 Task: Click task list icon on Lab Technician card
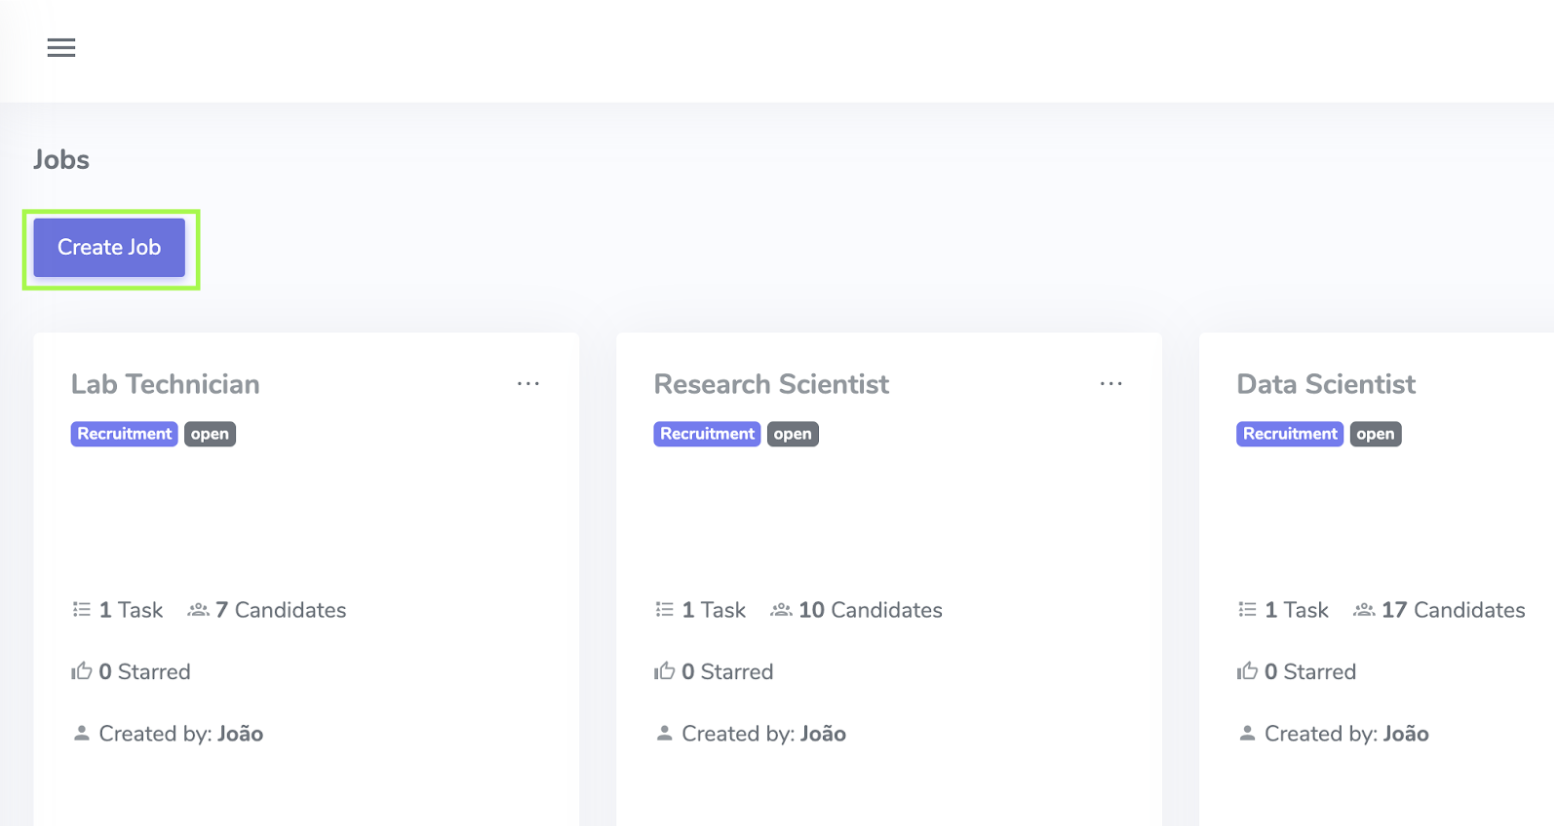81,609
